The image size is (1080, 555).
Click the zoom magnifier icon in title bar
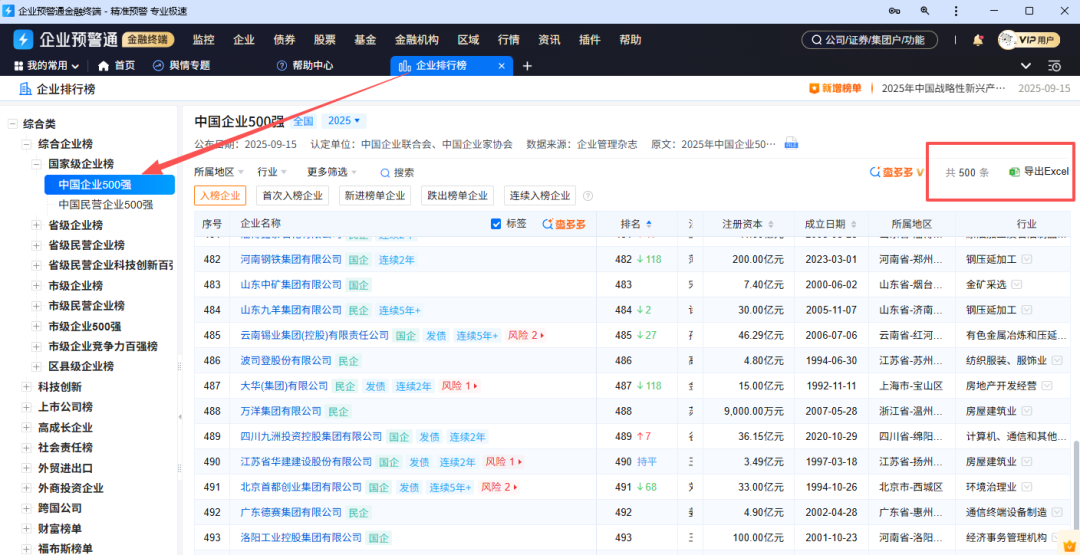925,11
